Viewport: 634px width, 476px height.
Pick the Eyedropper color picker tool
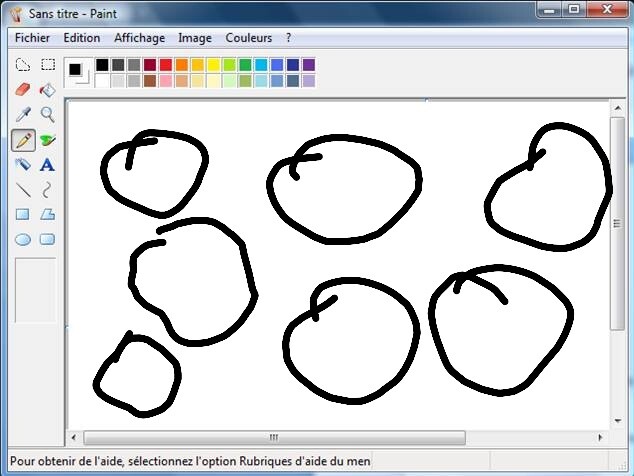[x=22, y=114]
